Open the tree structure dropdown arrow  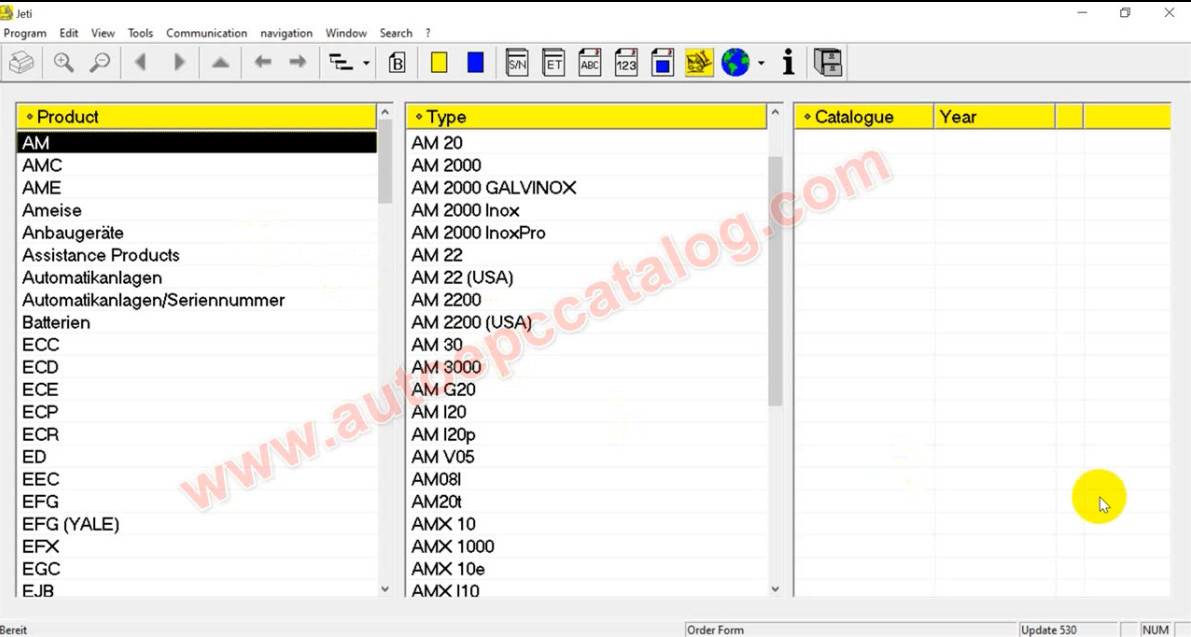point(366,63)
